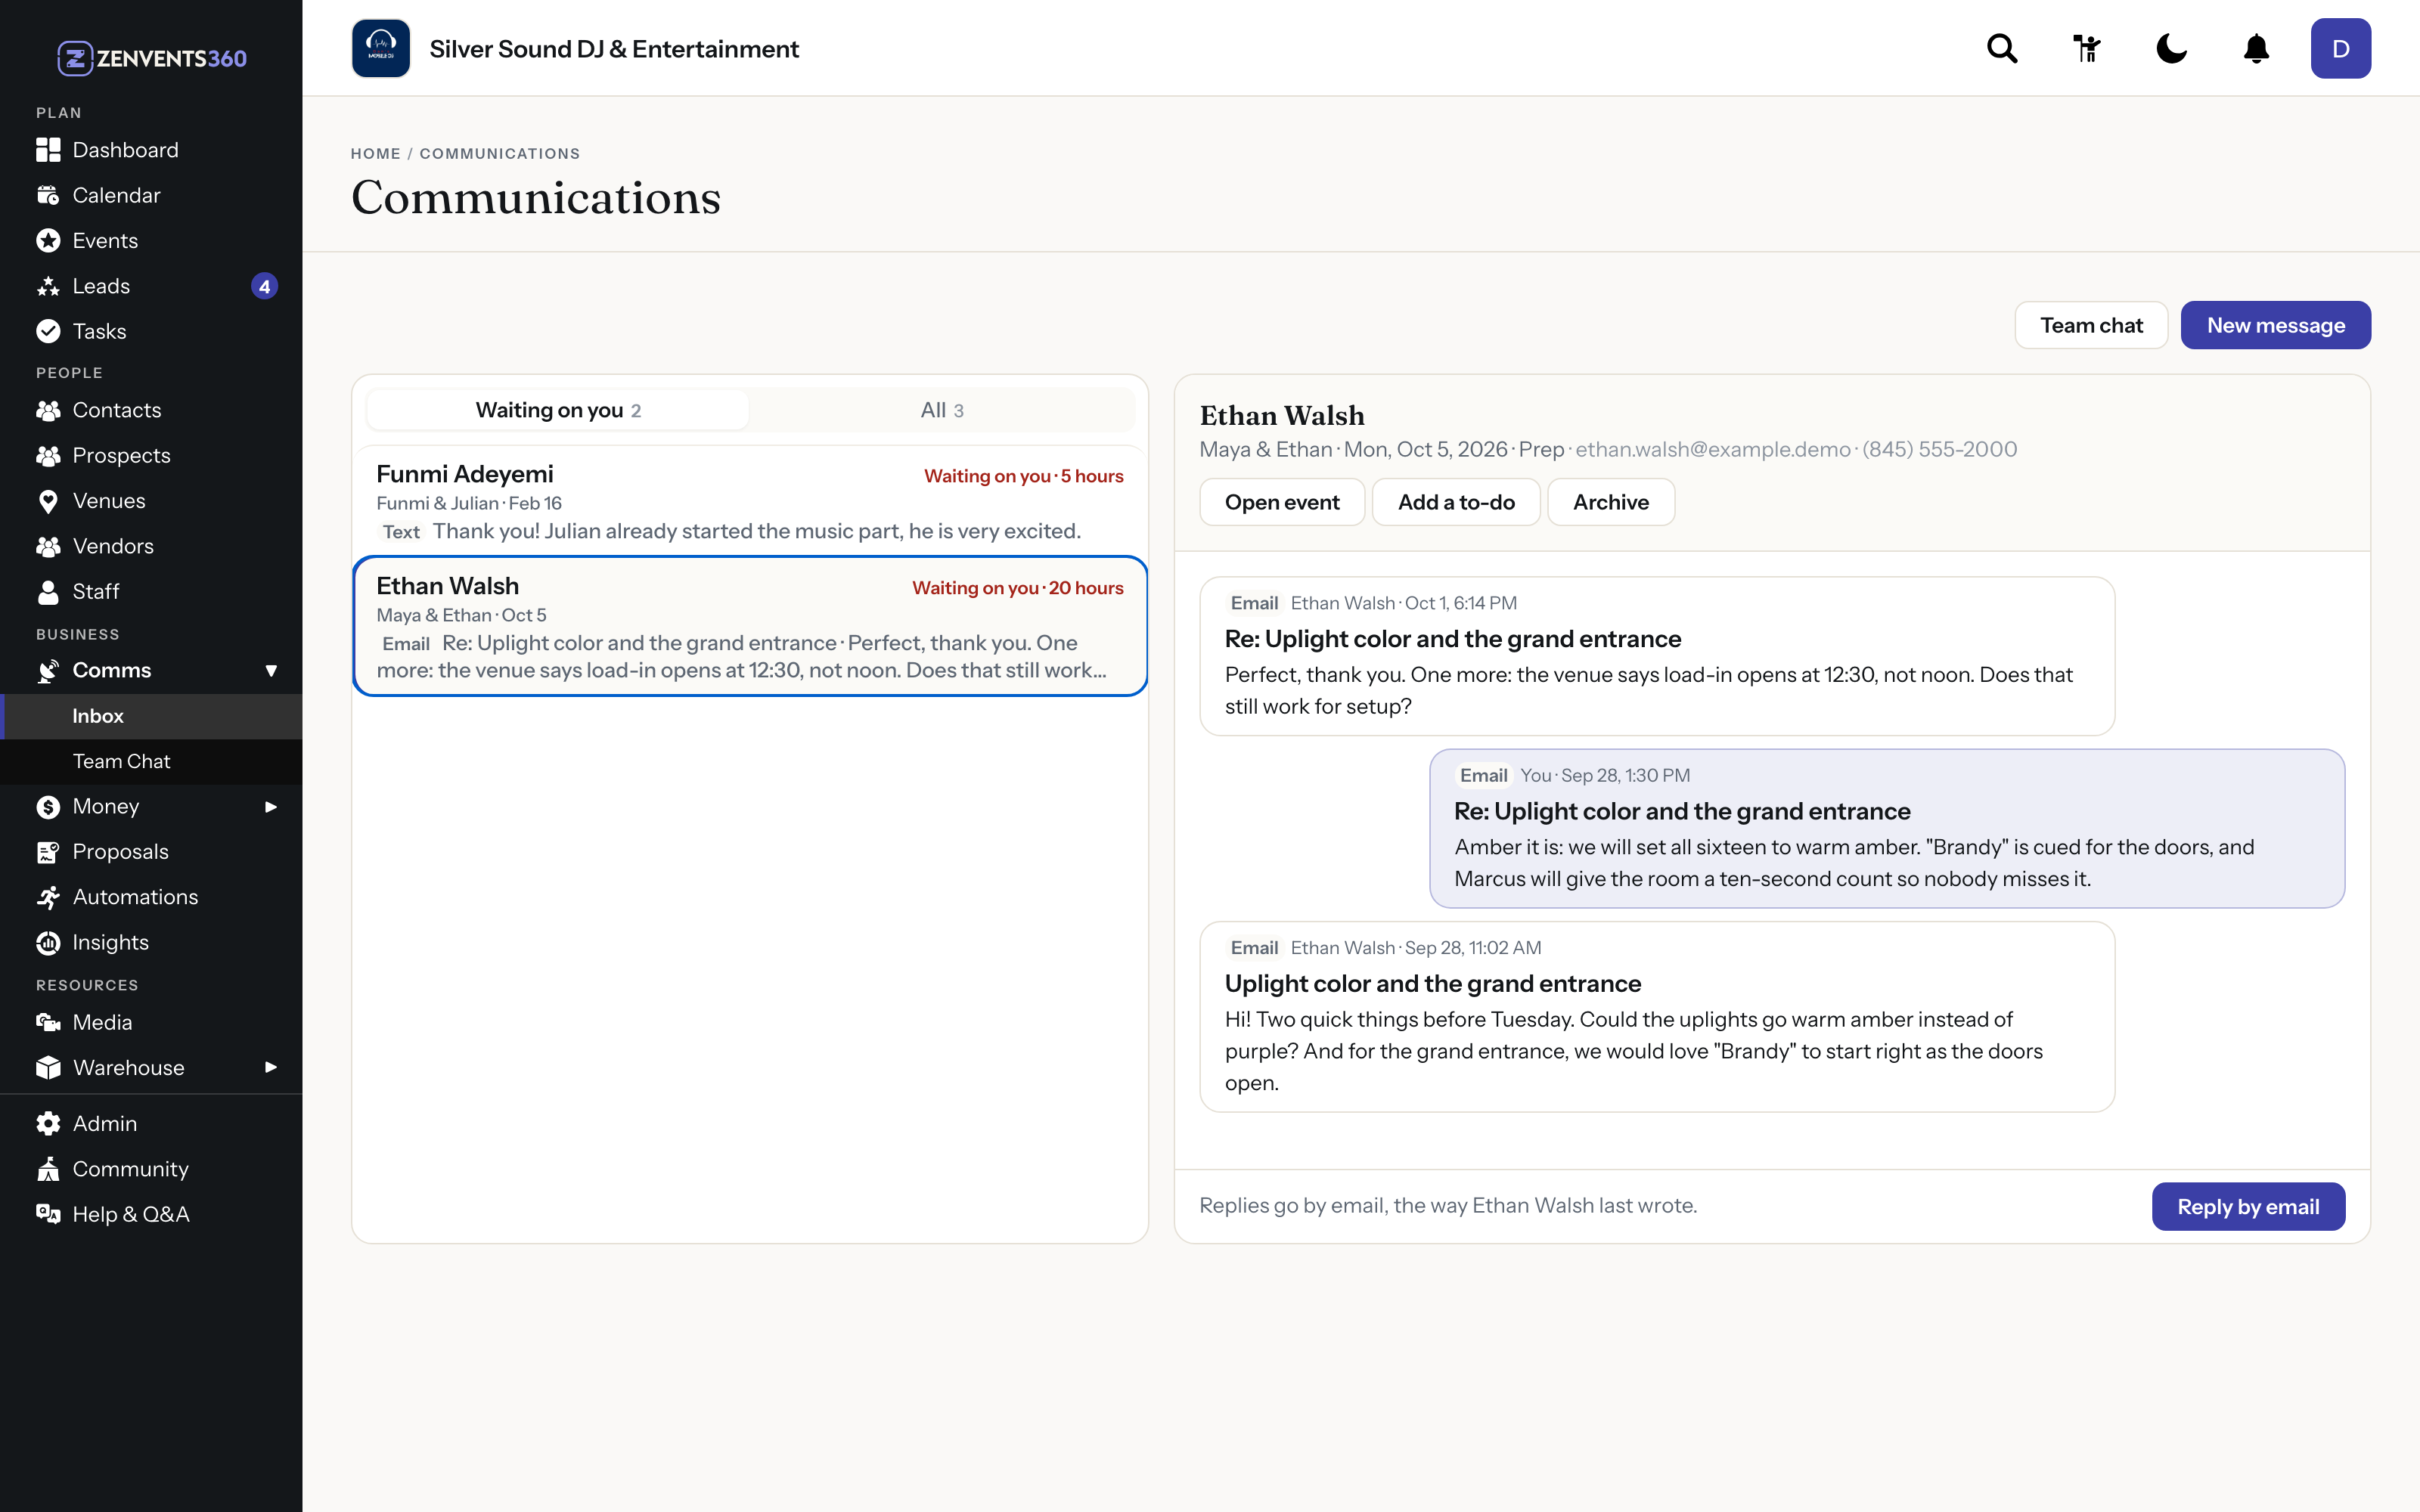Image resolution: width=2420 pixels, height=1512 pixels.
Task: Click the New message button
Action: pos(2275,325)
